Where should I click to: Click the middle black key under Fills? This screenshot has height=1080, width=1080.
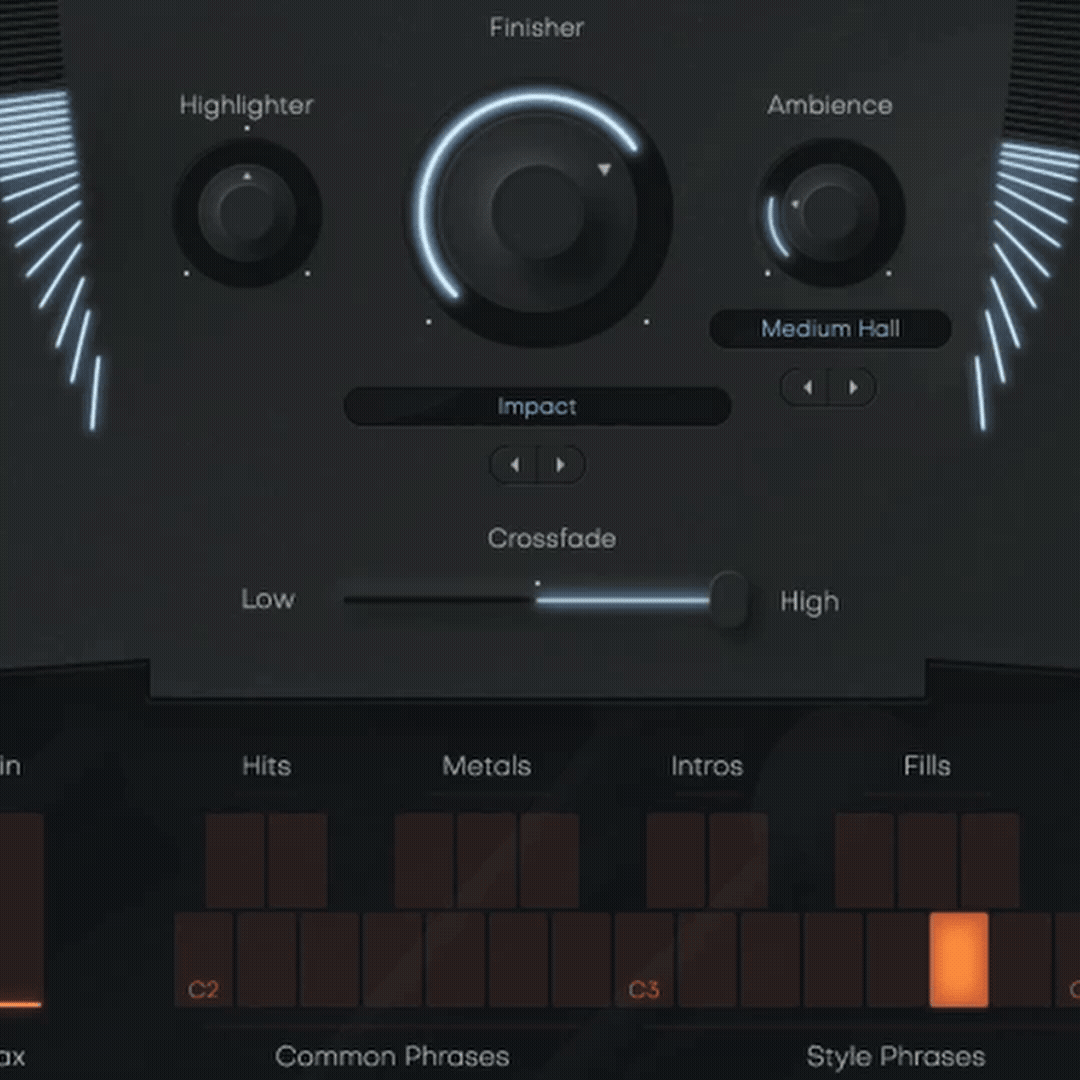coord(927,860)
